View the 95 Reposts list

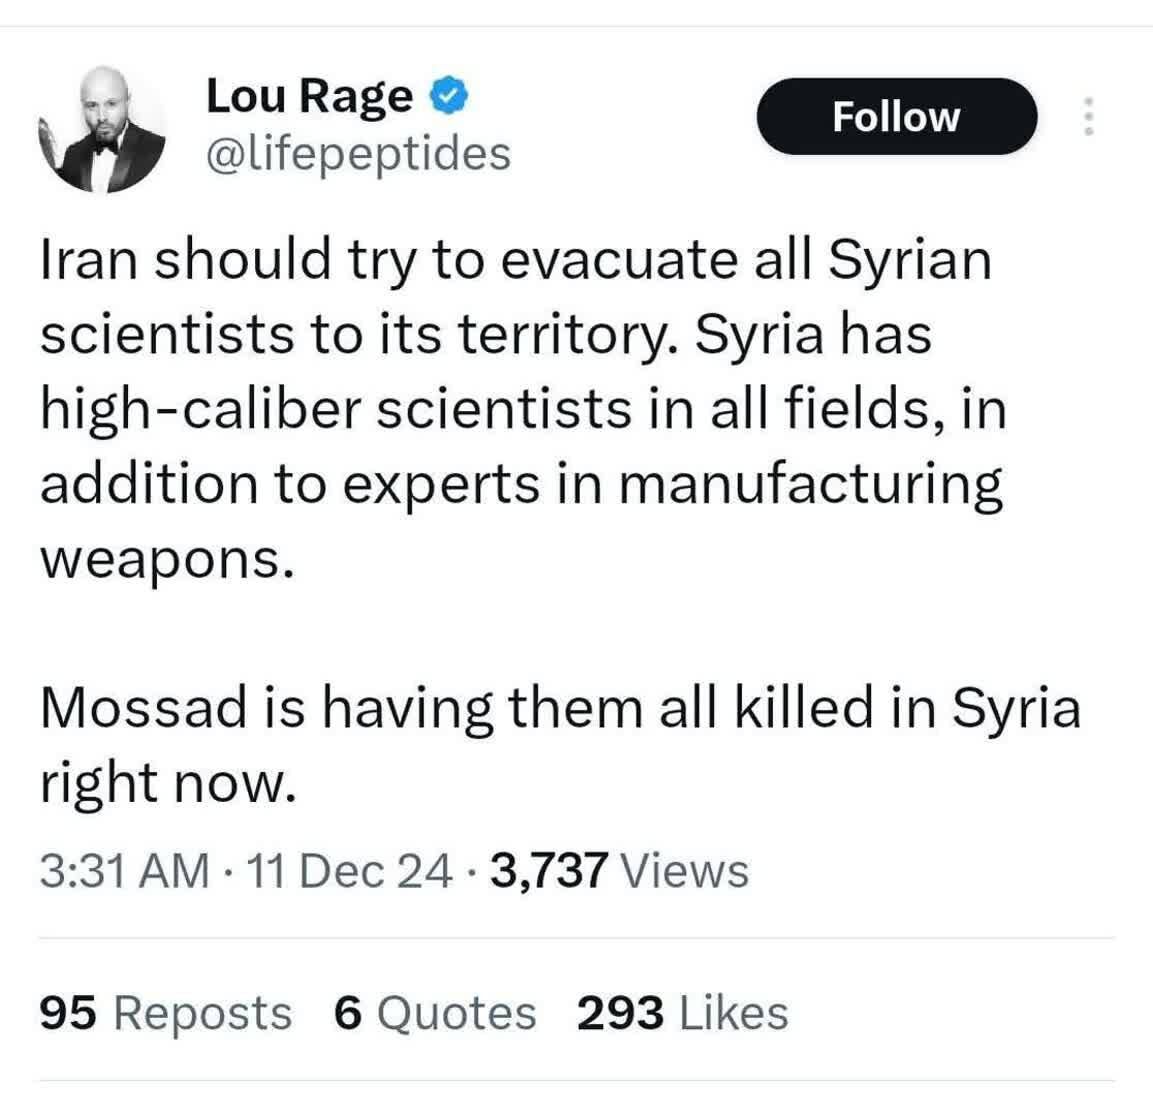pyautogui.click(x=166, y=1012)
